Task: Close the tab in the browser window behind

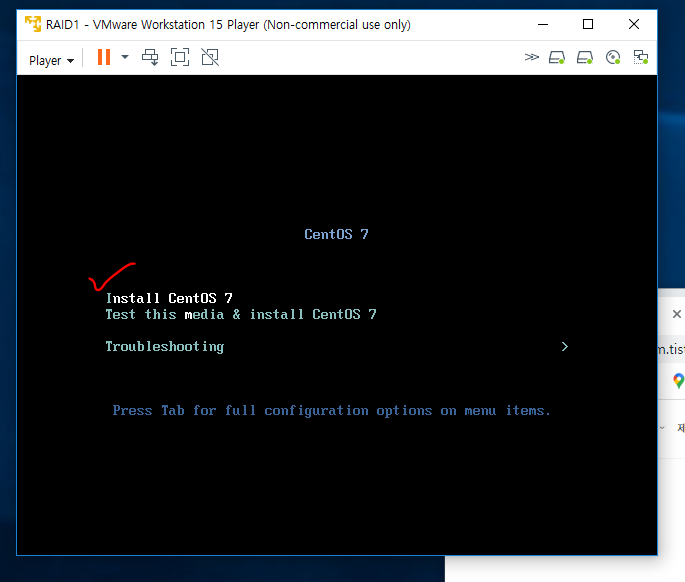Action: click(x=677, y=314)
